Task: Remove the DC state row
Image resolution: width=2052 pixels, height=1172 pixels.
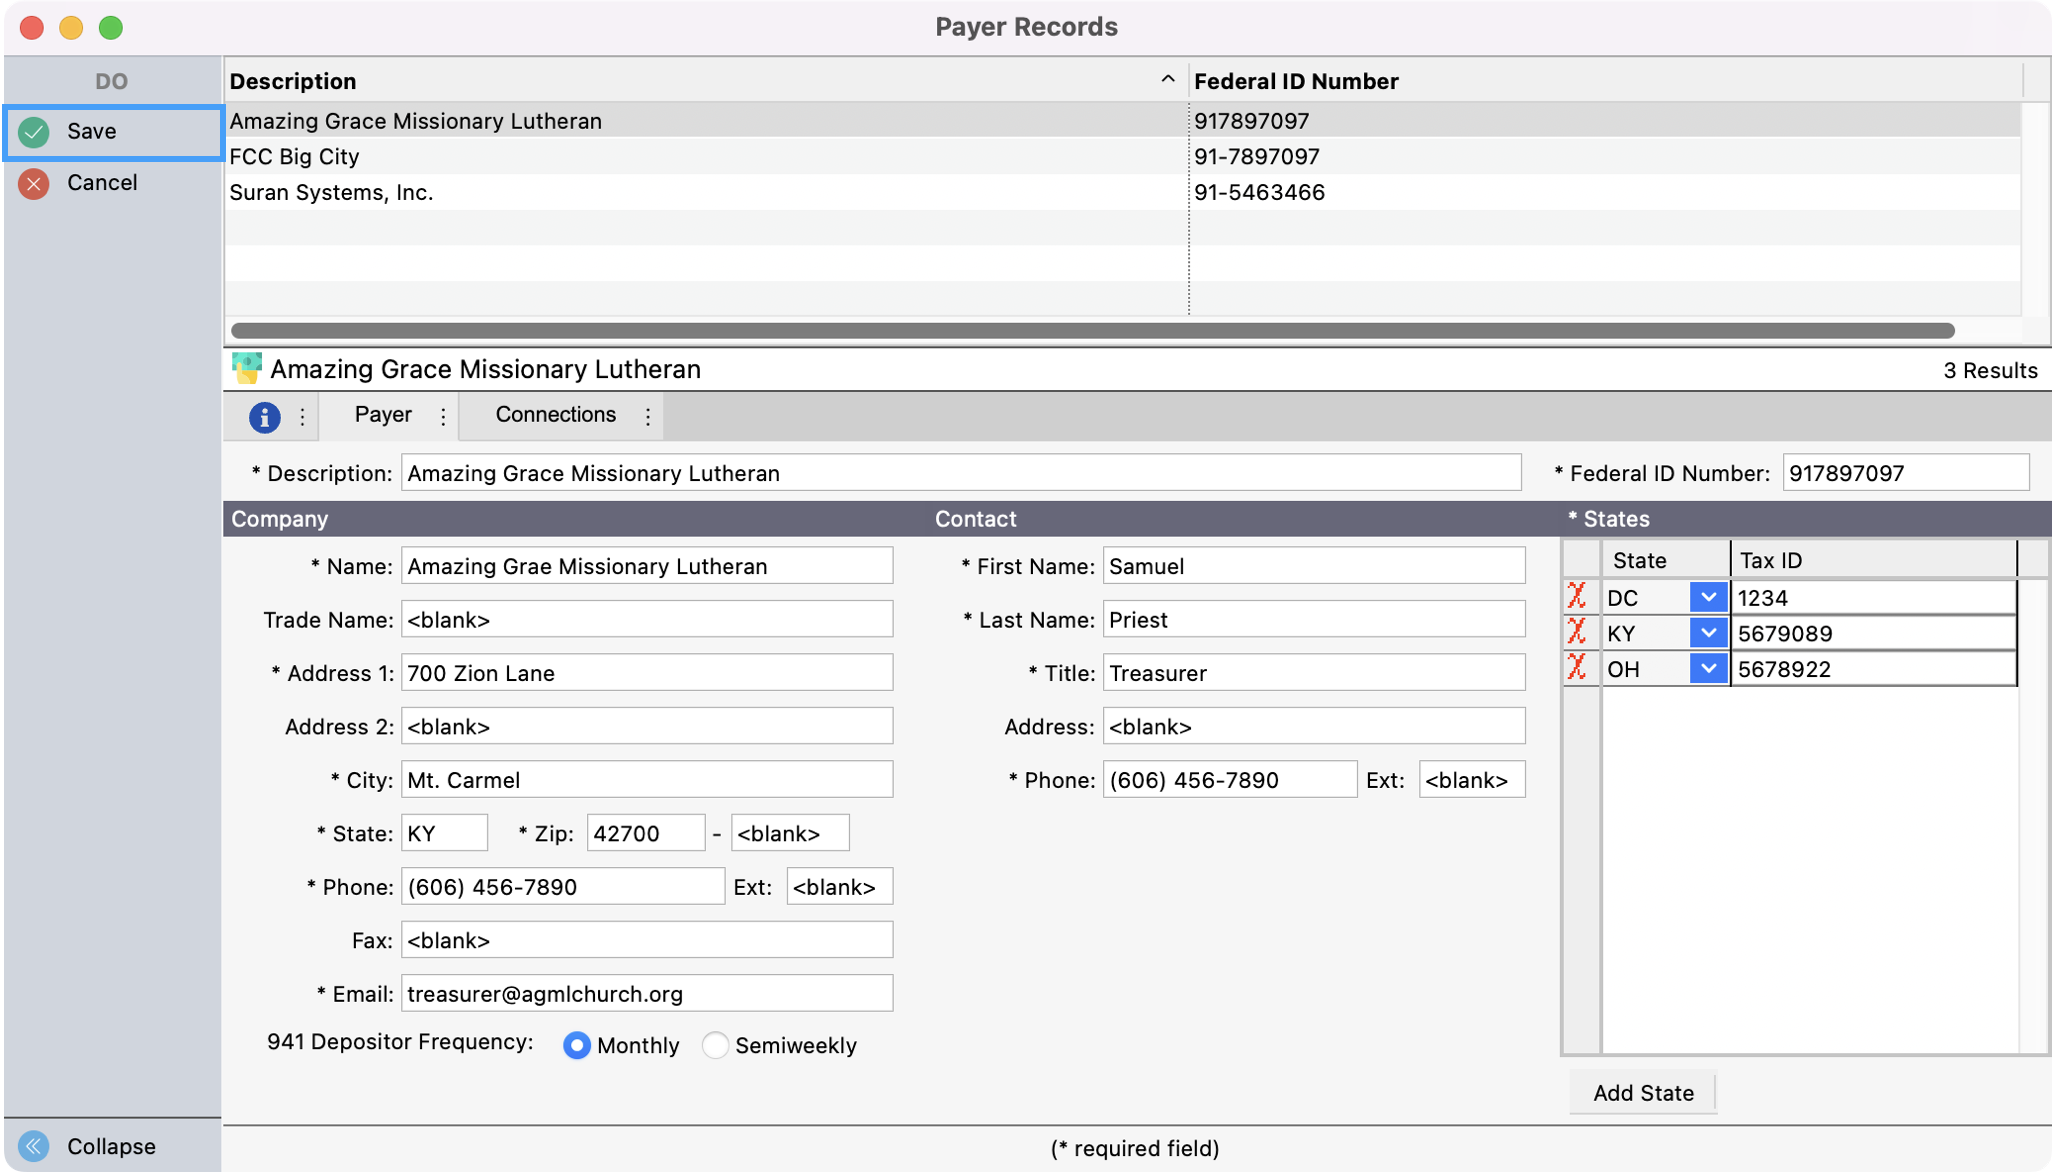Action: click(1577, 597)
